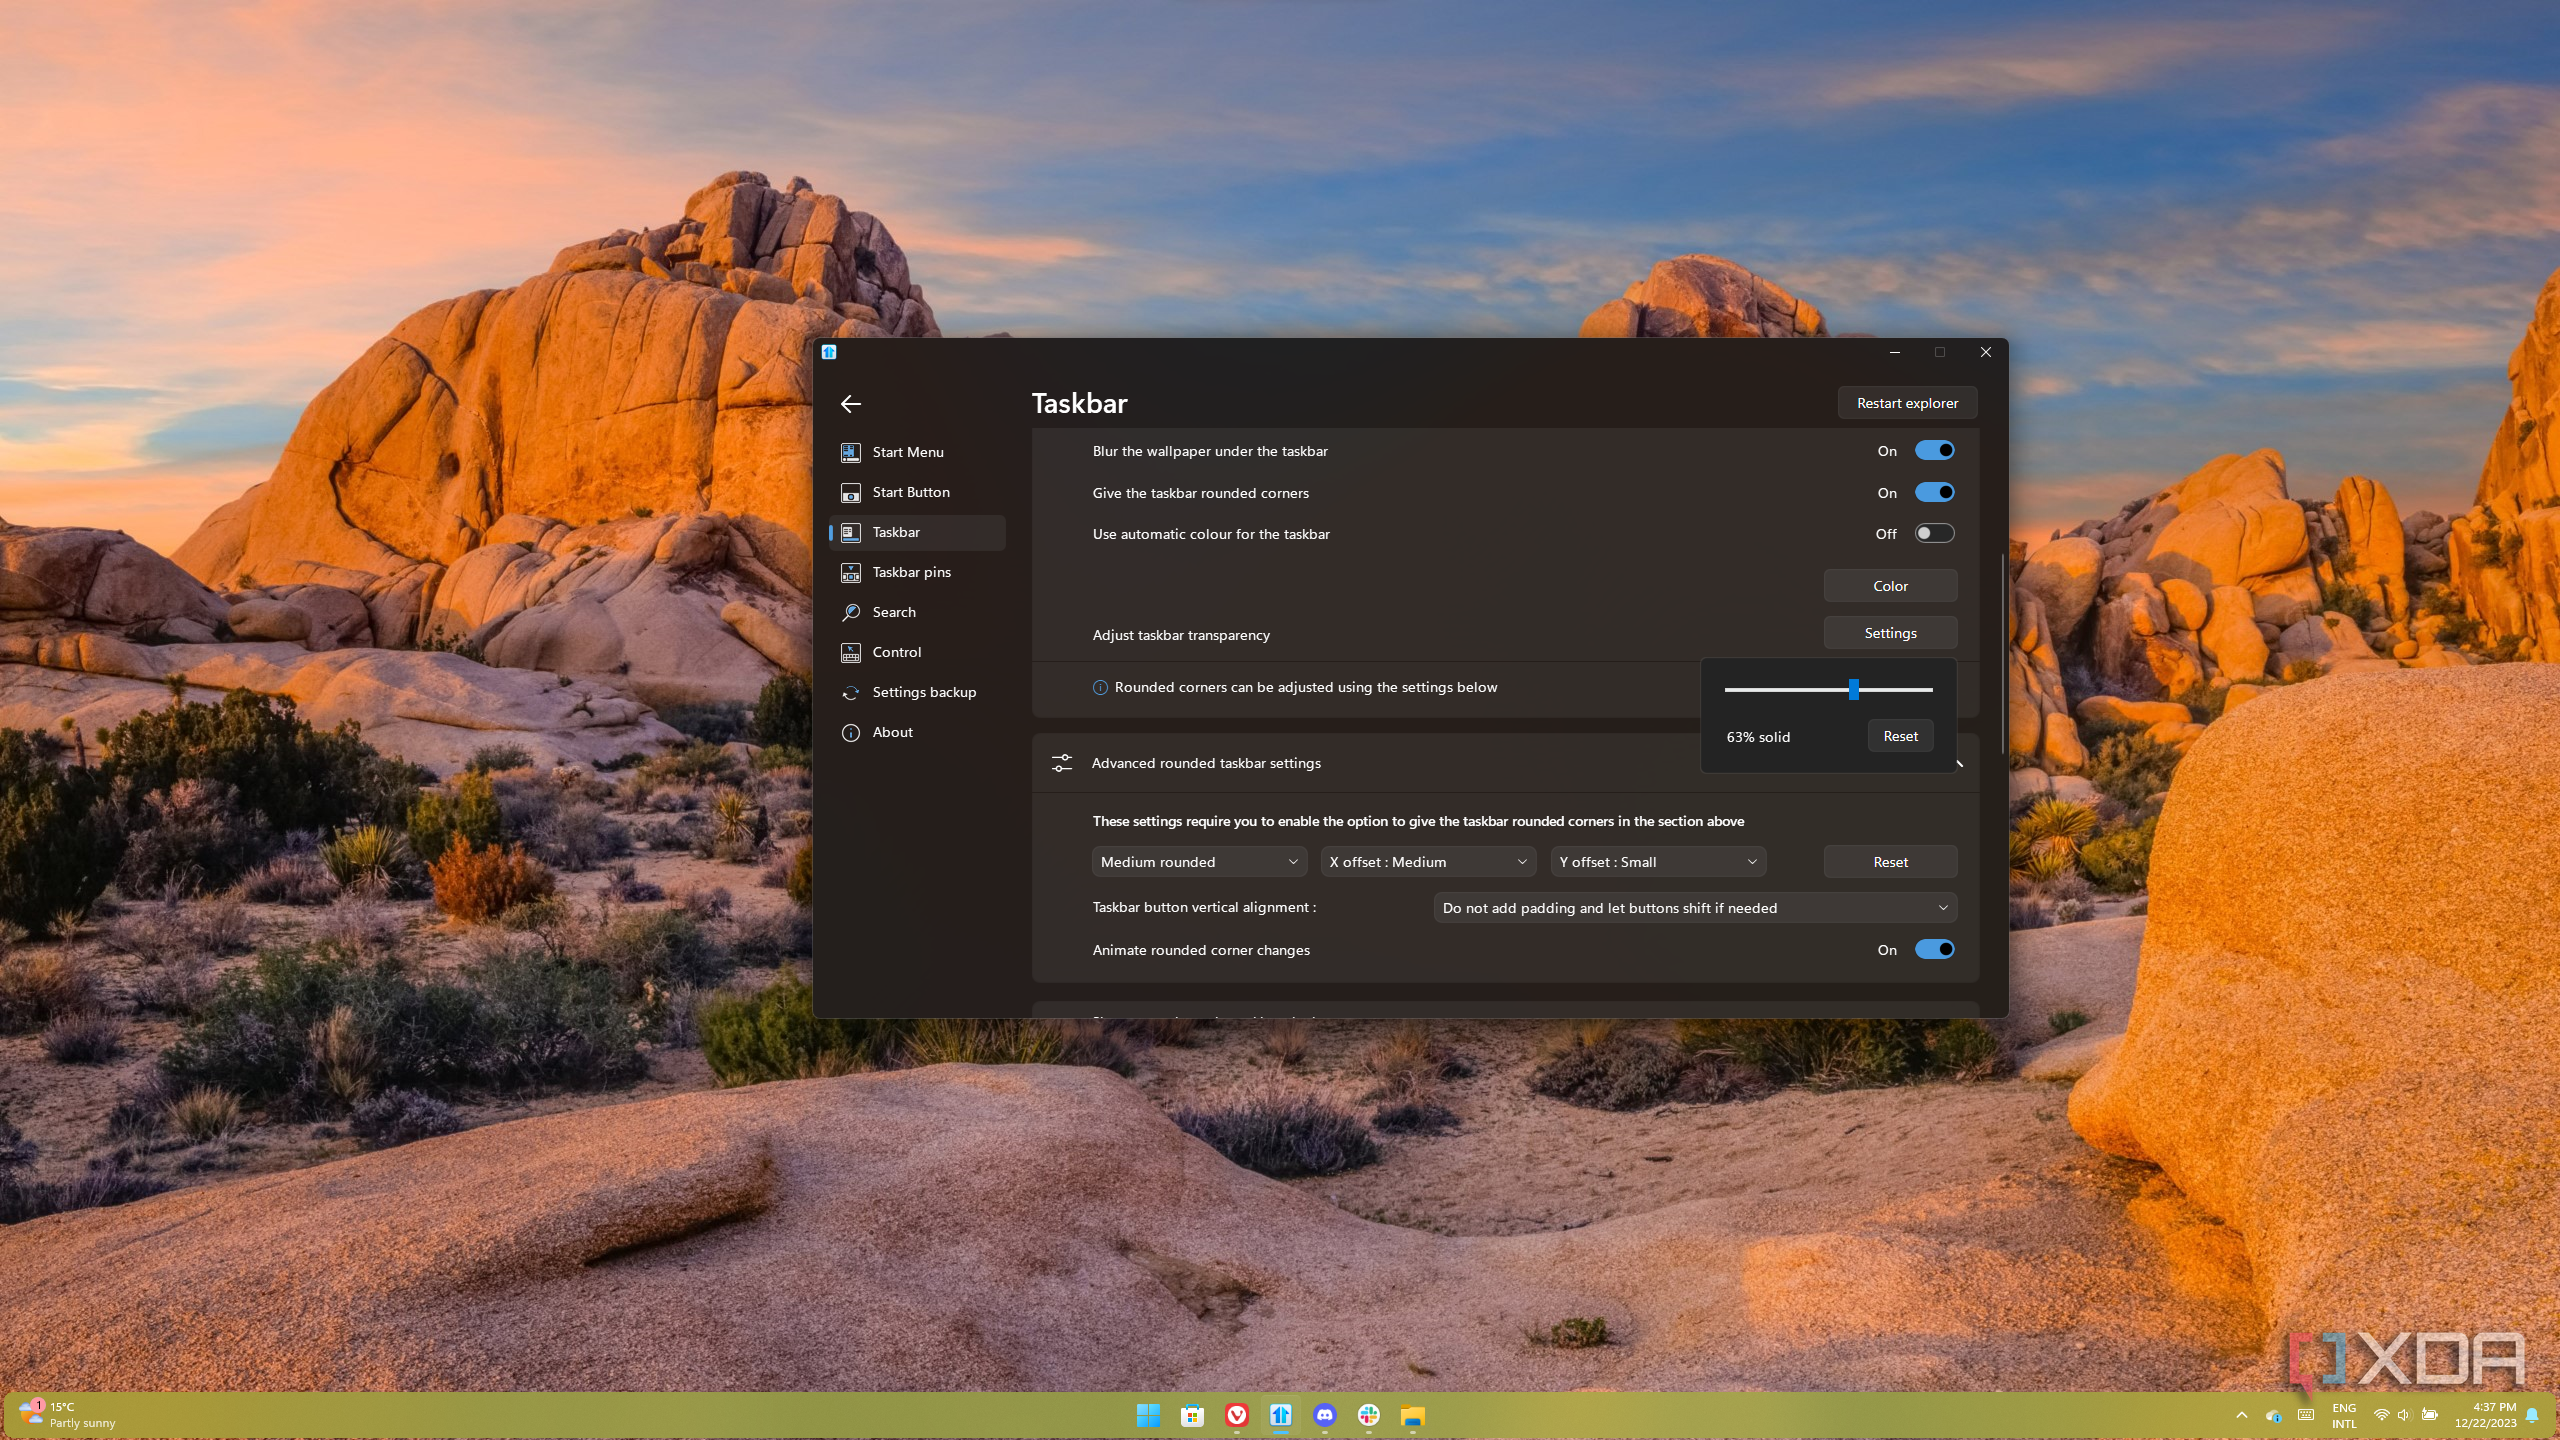Open Windows Start from the taskbar
Screen dimensions: 2560x1440
pyautogui.click(x=1148, y=1415)
